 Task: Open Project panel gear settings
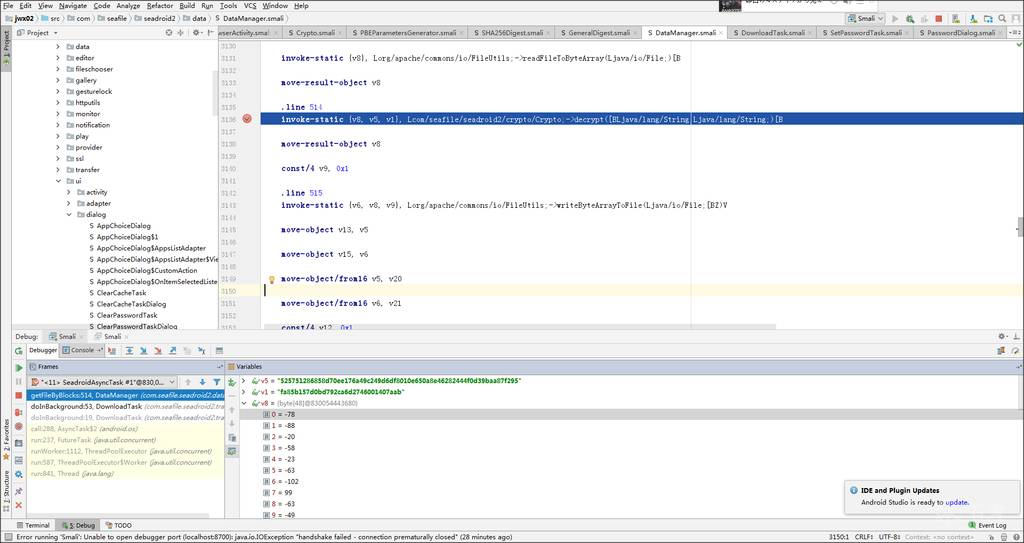pos(197,32)
